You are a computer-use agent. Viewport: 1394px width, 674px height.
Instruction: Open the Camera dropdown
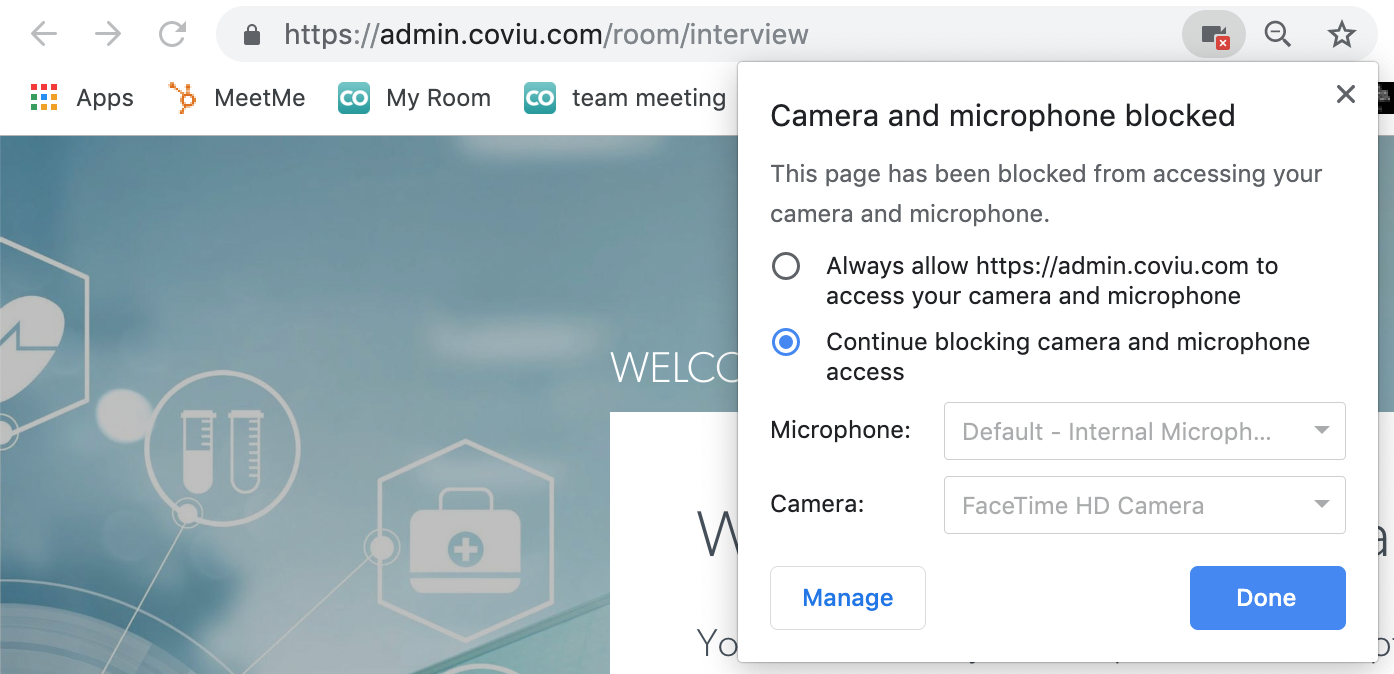pos(1145,505)
